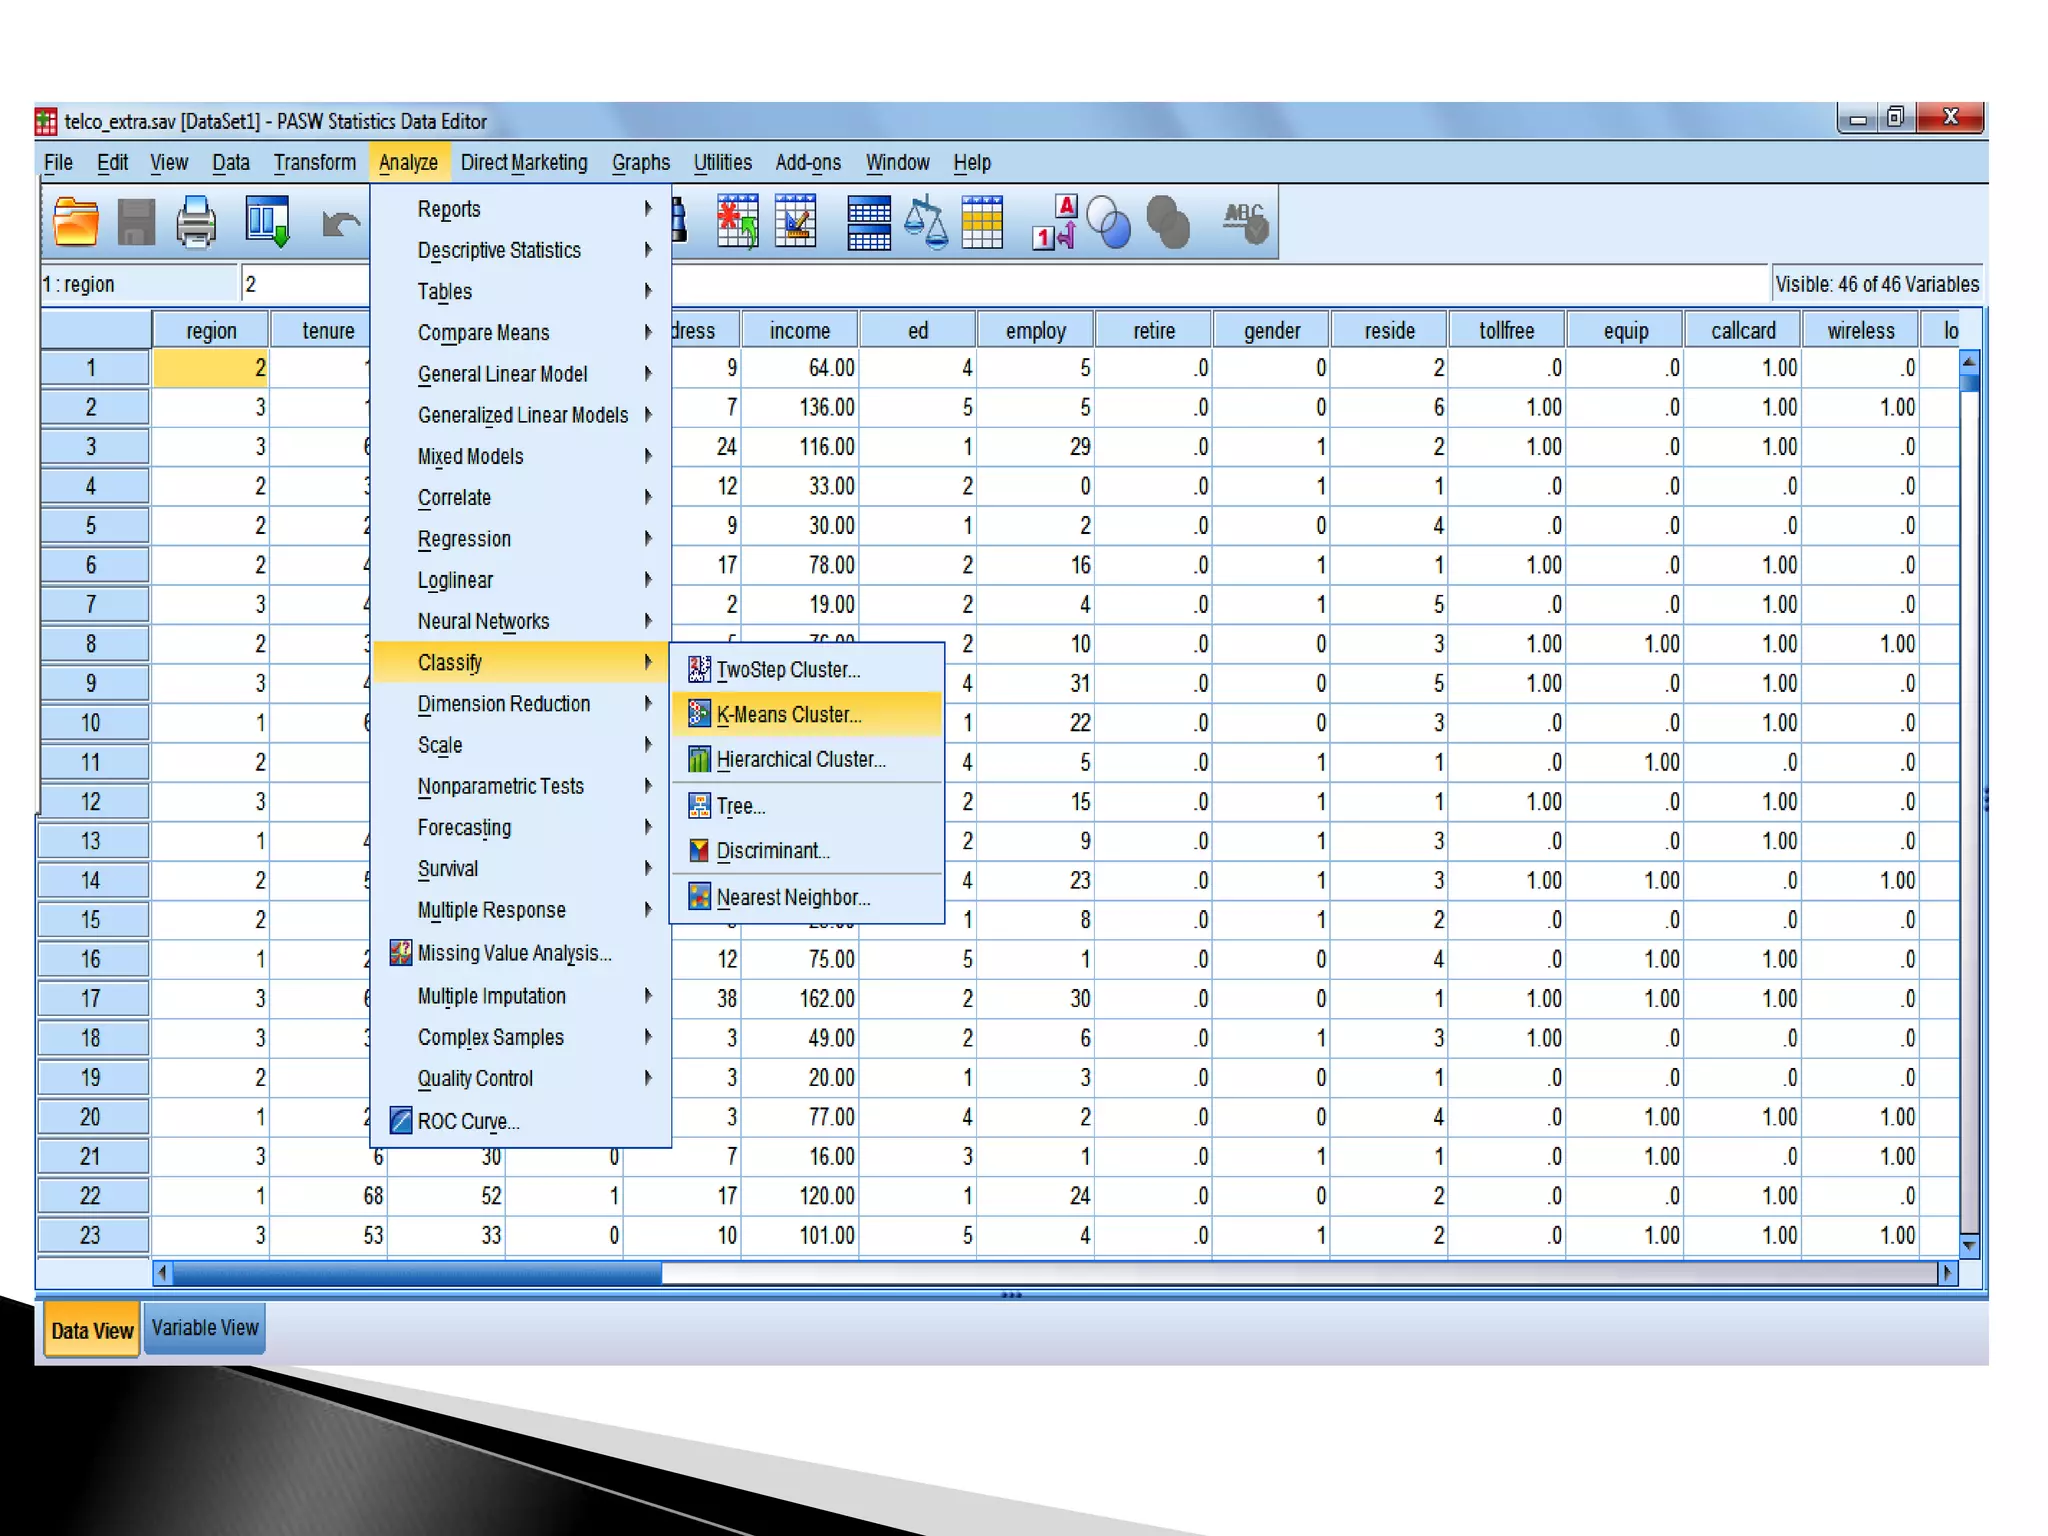The image size is (2048, 1536).
Task: Click the horizontal scrollbar thumb
Action: 416,1273
